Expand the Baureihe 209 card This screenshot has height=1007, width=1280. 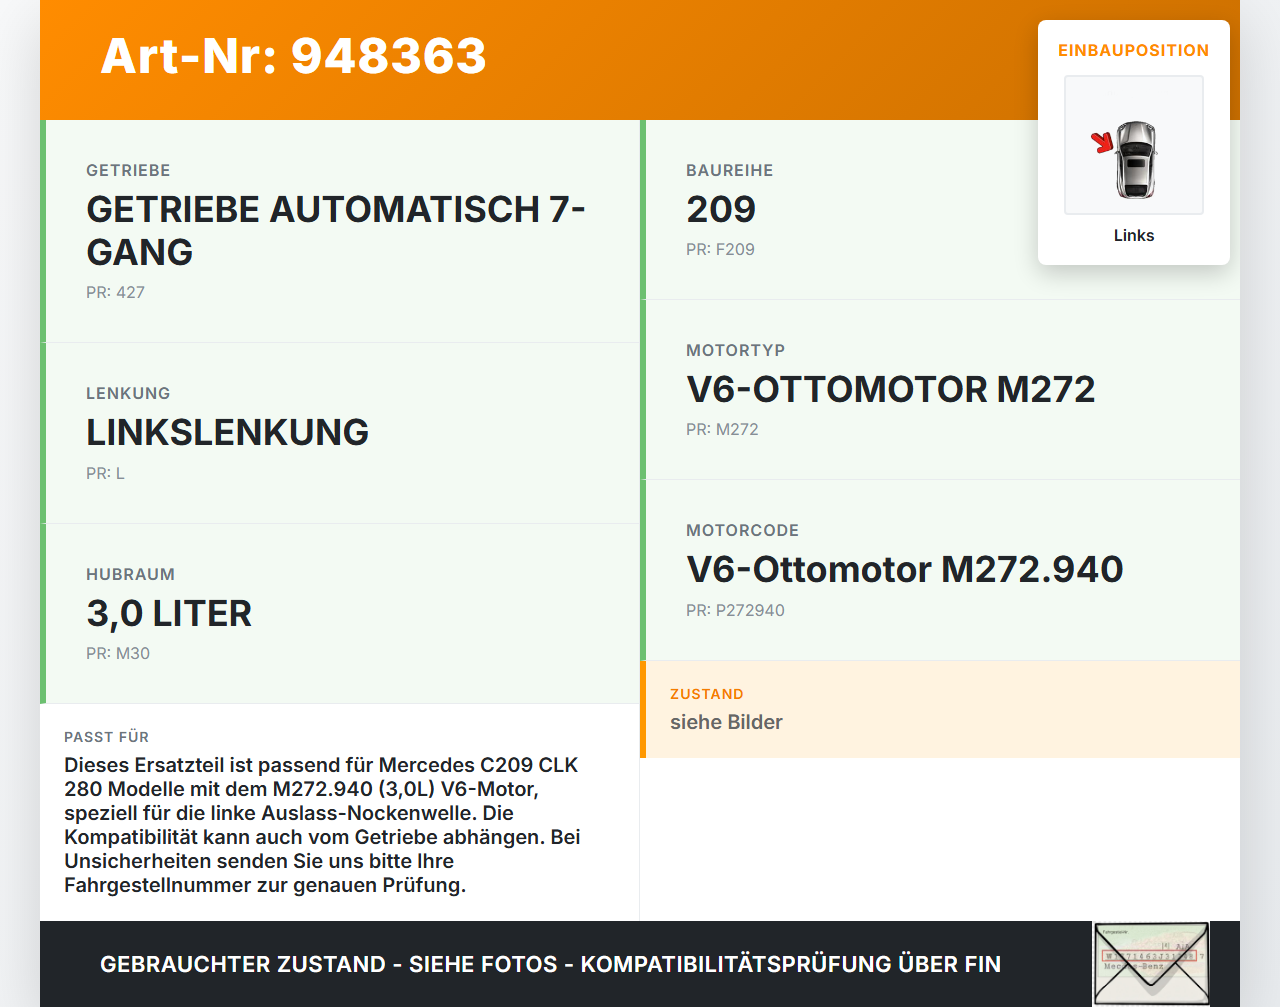(721, 209)
